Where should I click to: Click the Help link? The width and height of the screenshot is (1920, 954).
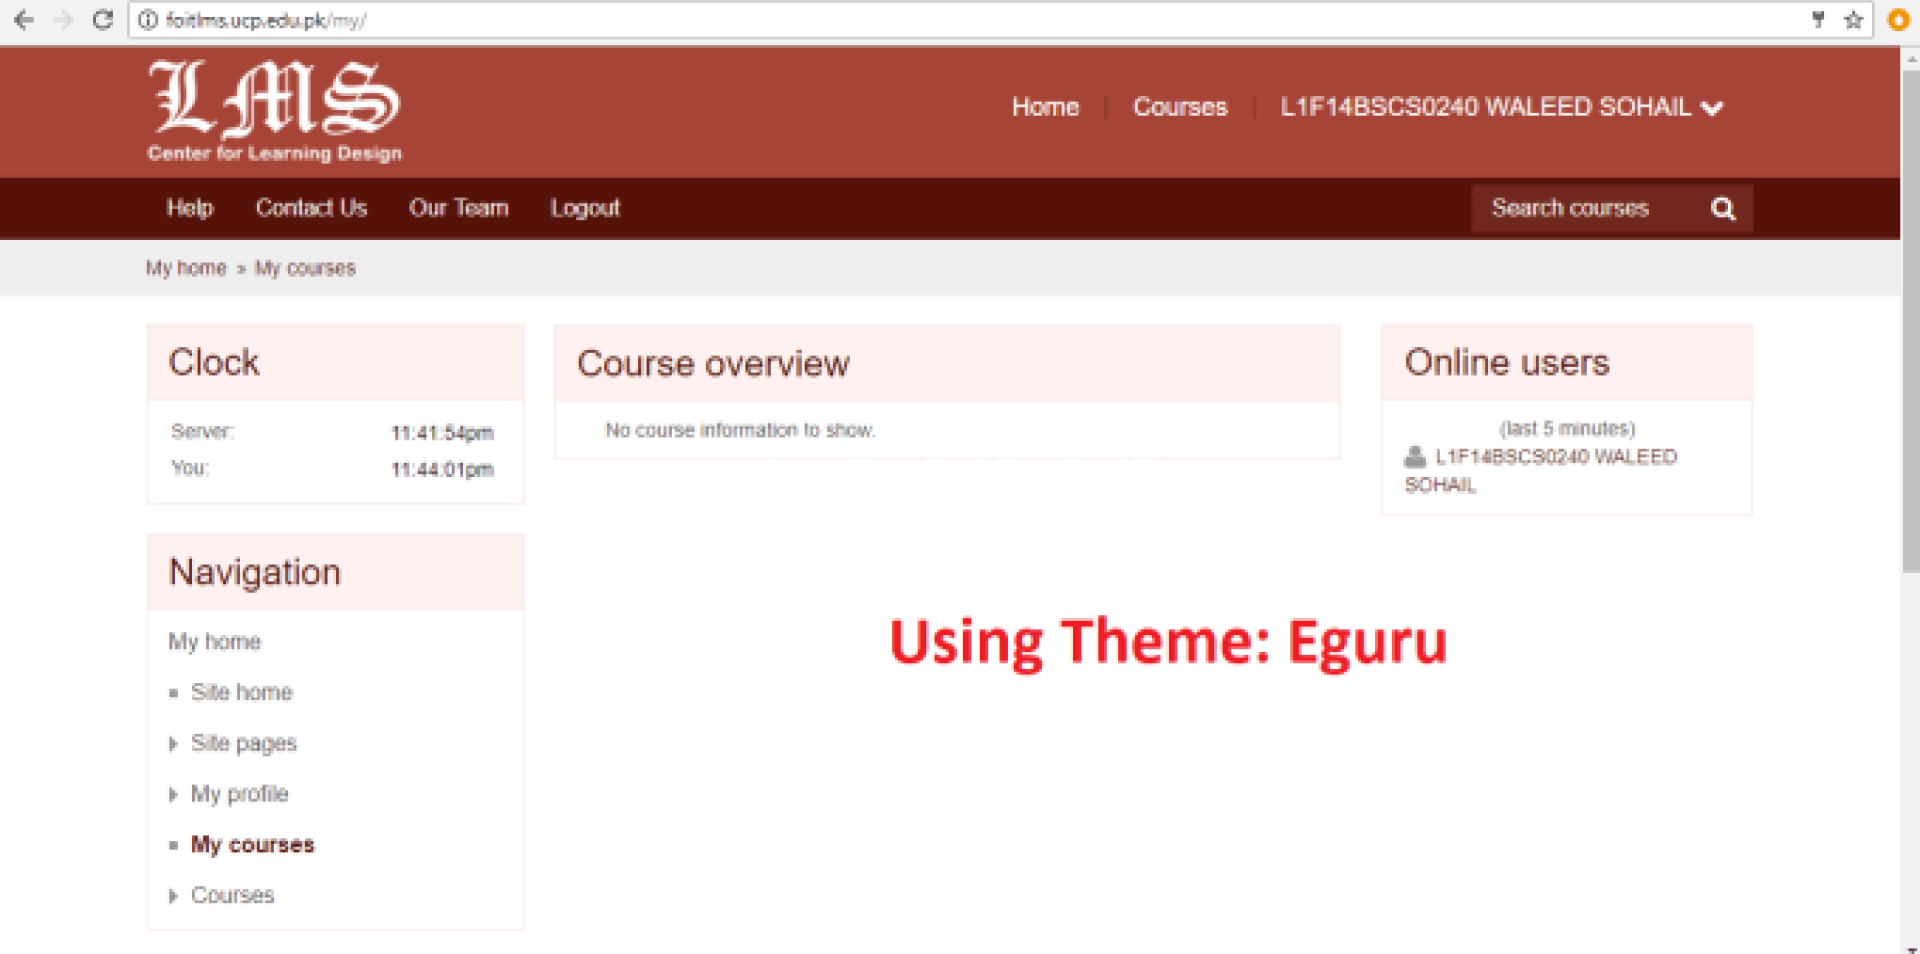pyautogui.click(x=189, y=208)
